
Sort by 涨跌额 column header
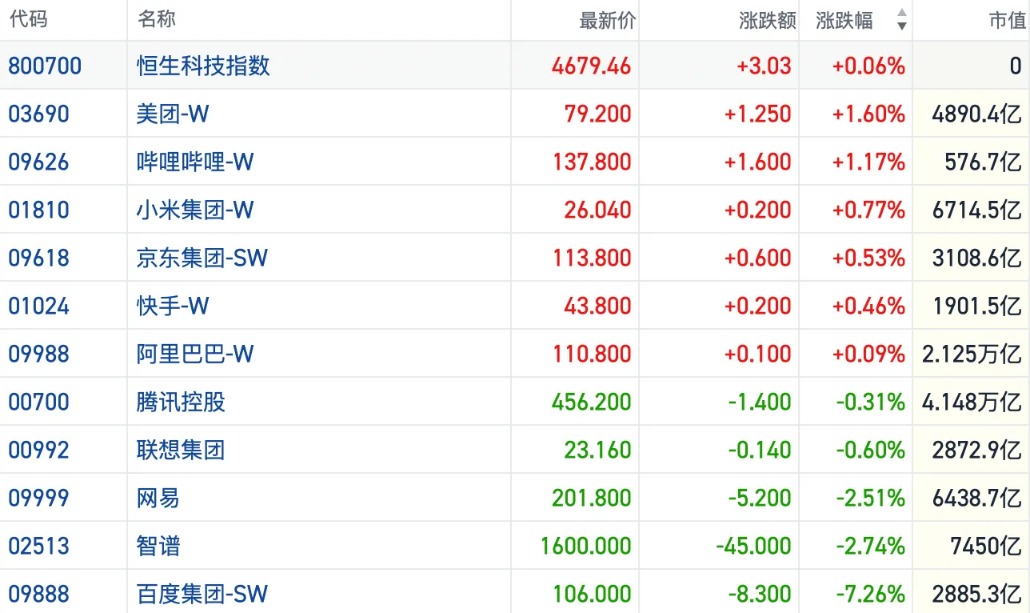767,20
